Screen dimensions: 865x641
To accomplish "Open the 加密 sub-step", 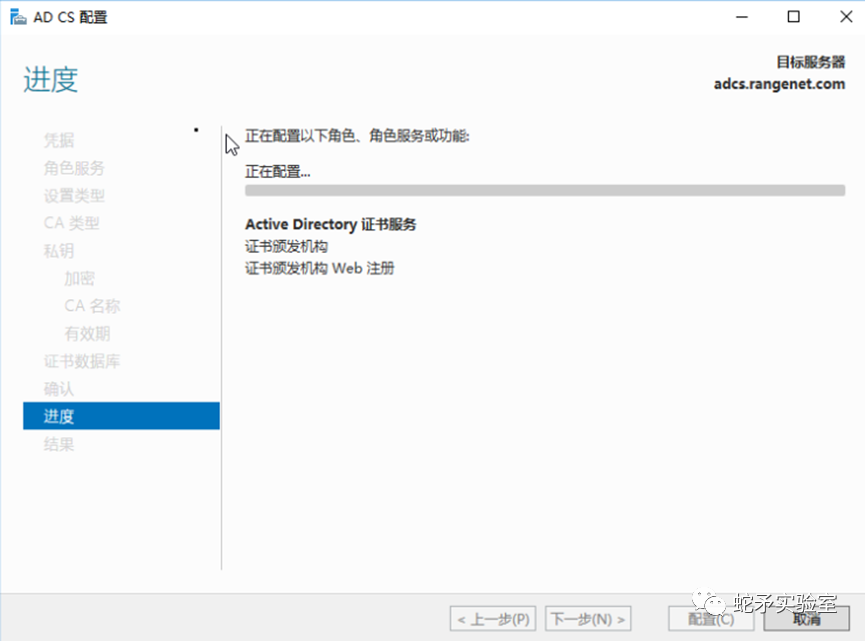I will click(x=79, y=278).
